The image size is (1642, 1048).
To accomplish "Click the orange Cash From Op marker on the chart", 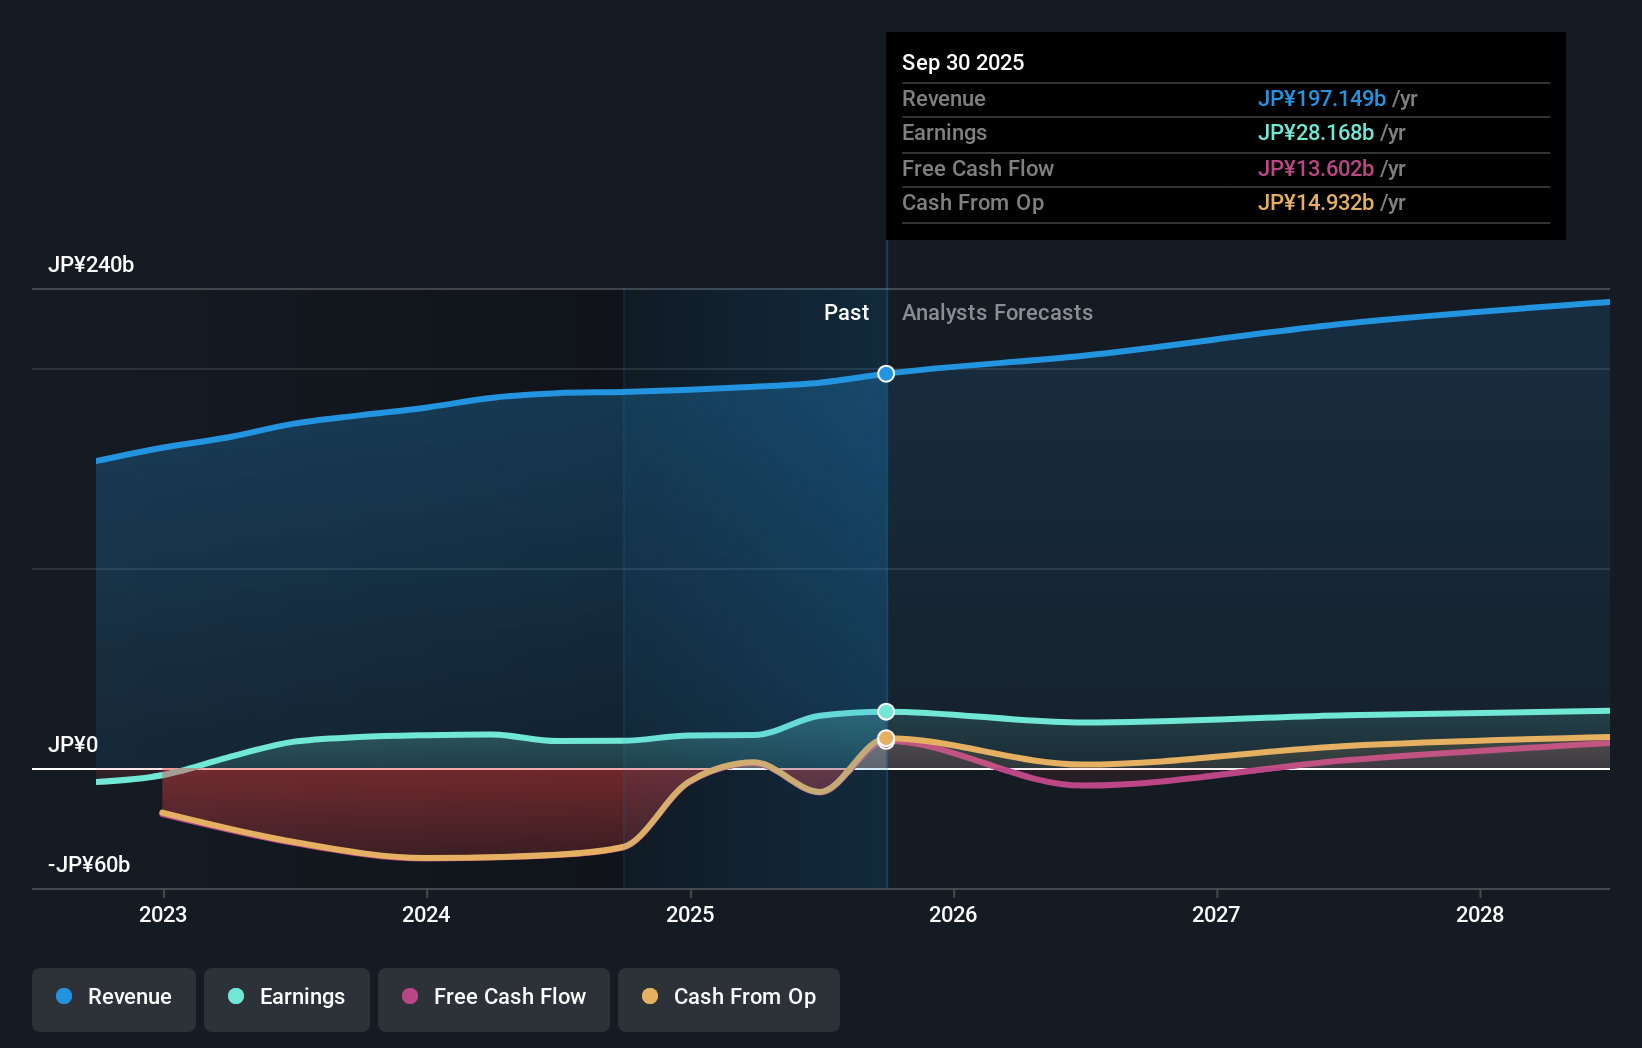I will [x=886, y=737].
